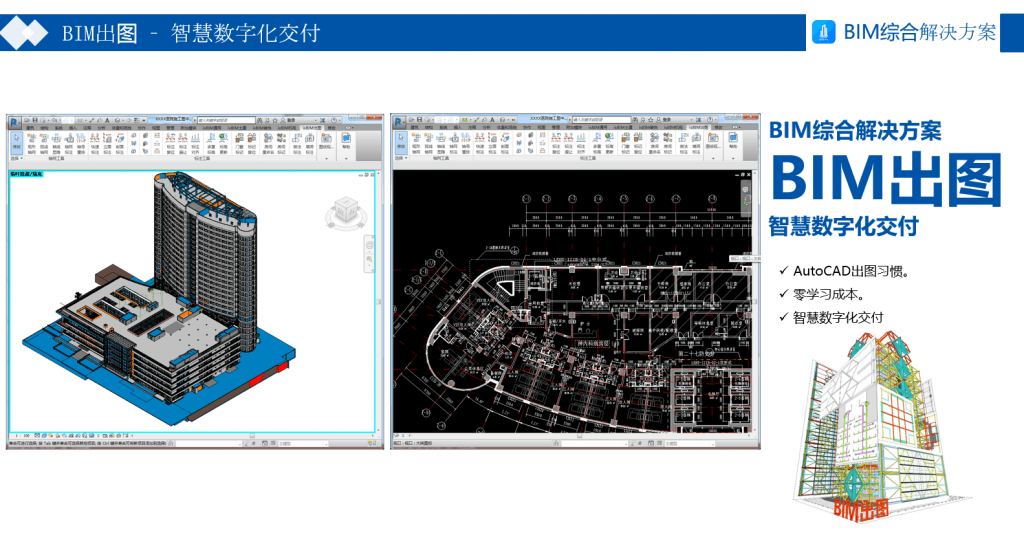Viewport: 1024px width, 544px height.
Task: Click the Text 'A' icon in left window's toolbar
Action: [106, 120]
